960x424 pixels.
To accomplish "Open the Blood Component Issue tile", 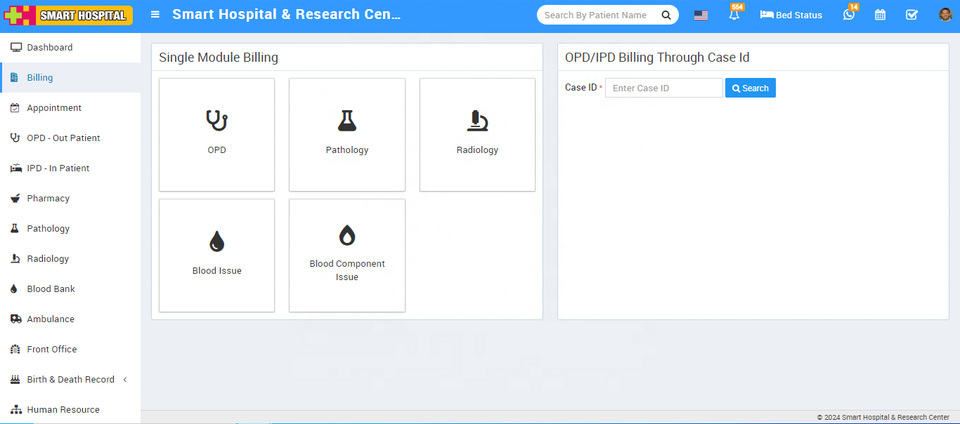I will [347, 254].
